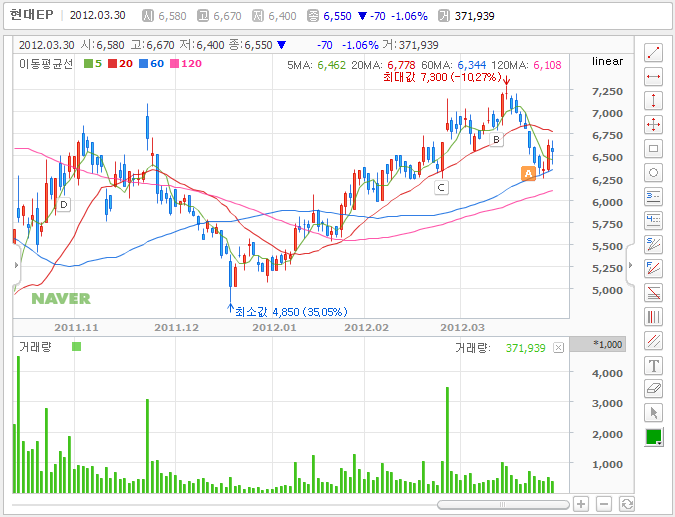This screenshot has width=675, height=517.
Task: Click the 20MA value 6,778
Action: pos(401,65)
